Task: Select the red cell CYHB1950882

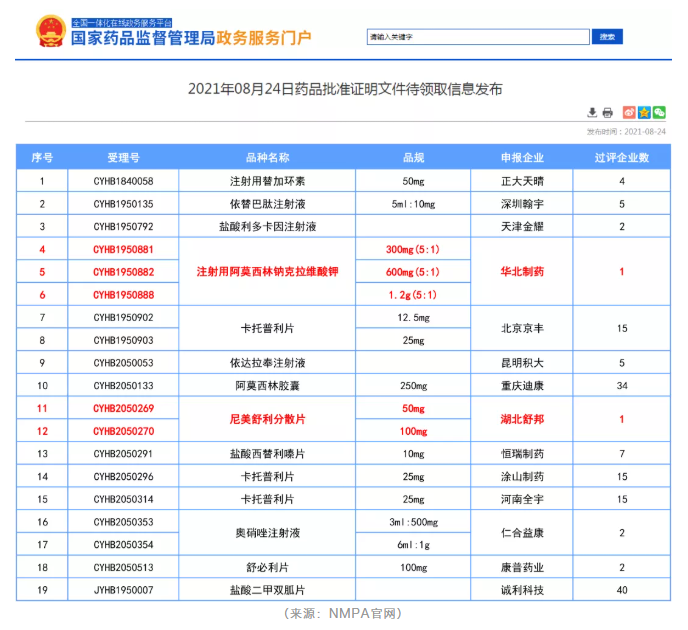Action: click(x=123, y=272)
